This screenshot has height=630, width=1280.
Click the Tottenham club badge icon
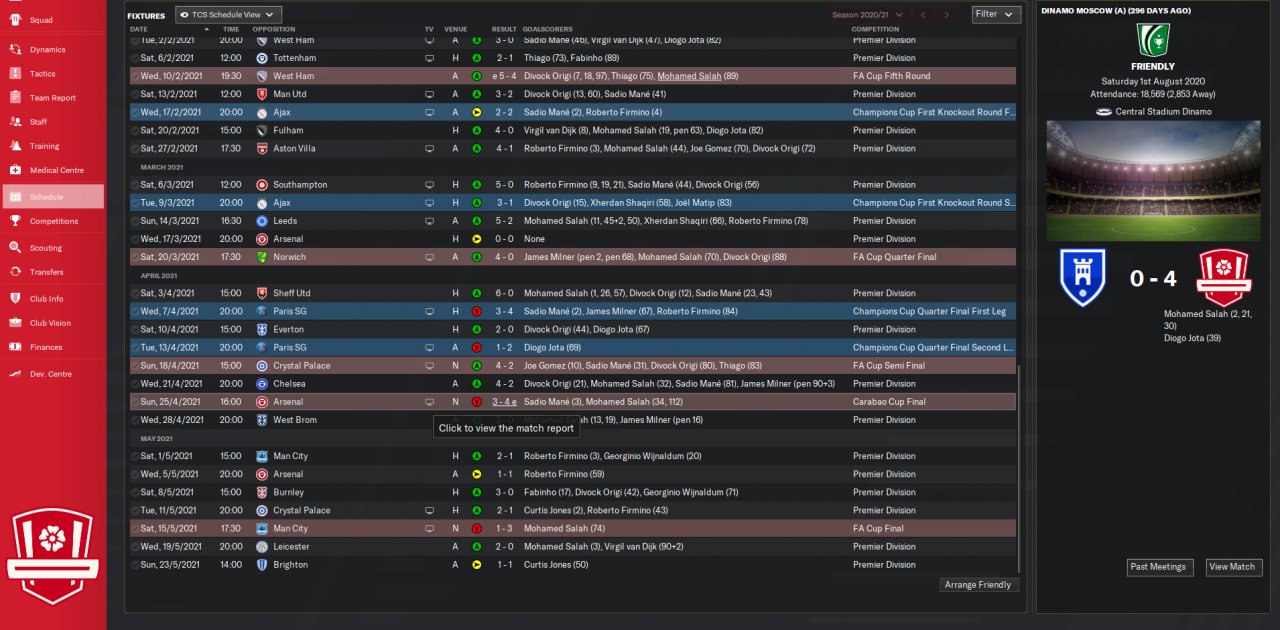point(261,58)
